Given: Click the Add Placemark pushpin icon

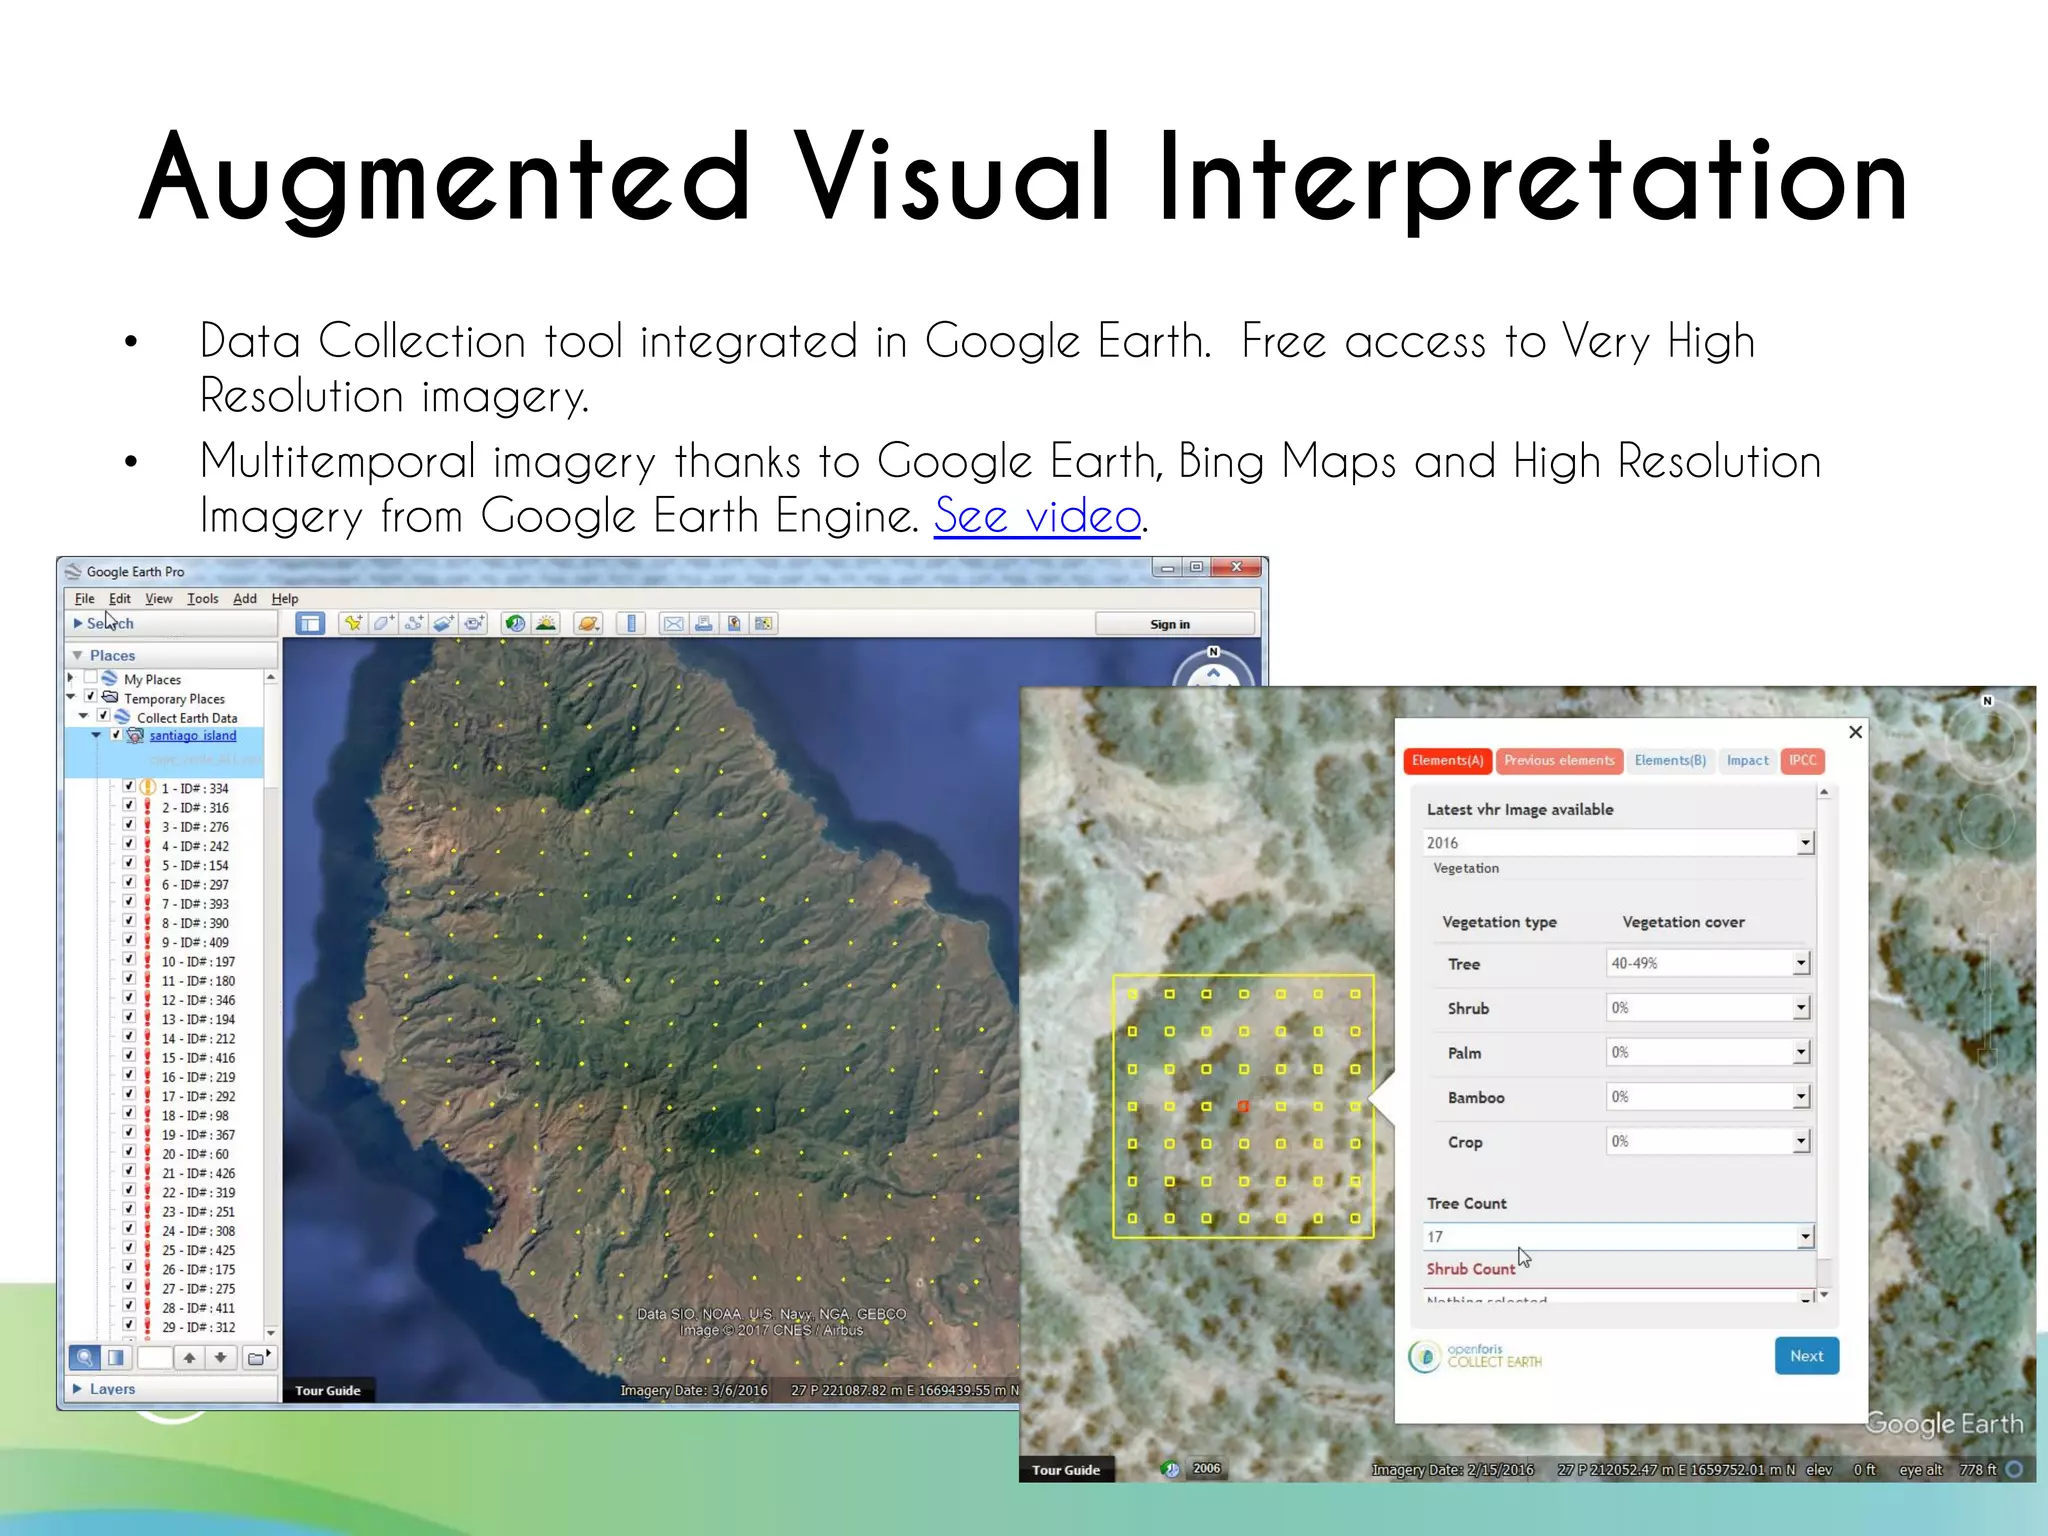Looking at the screenshot, I should [x=353, y=624].
